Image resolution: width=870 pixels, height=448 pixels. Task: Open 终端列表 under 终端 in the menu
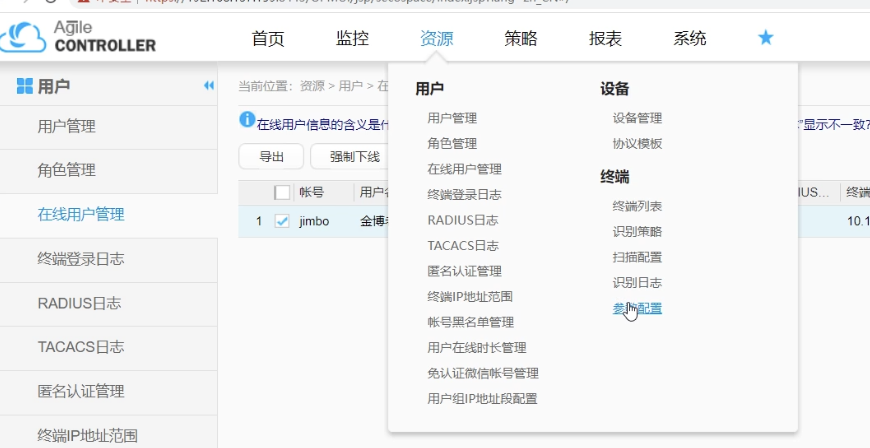(638, 206)
